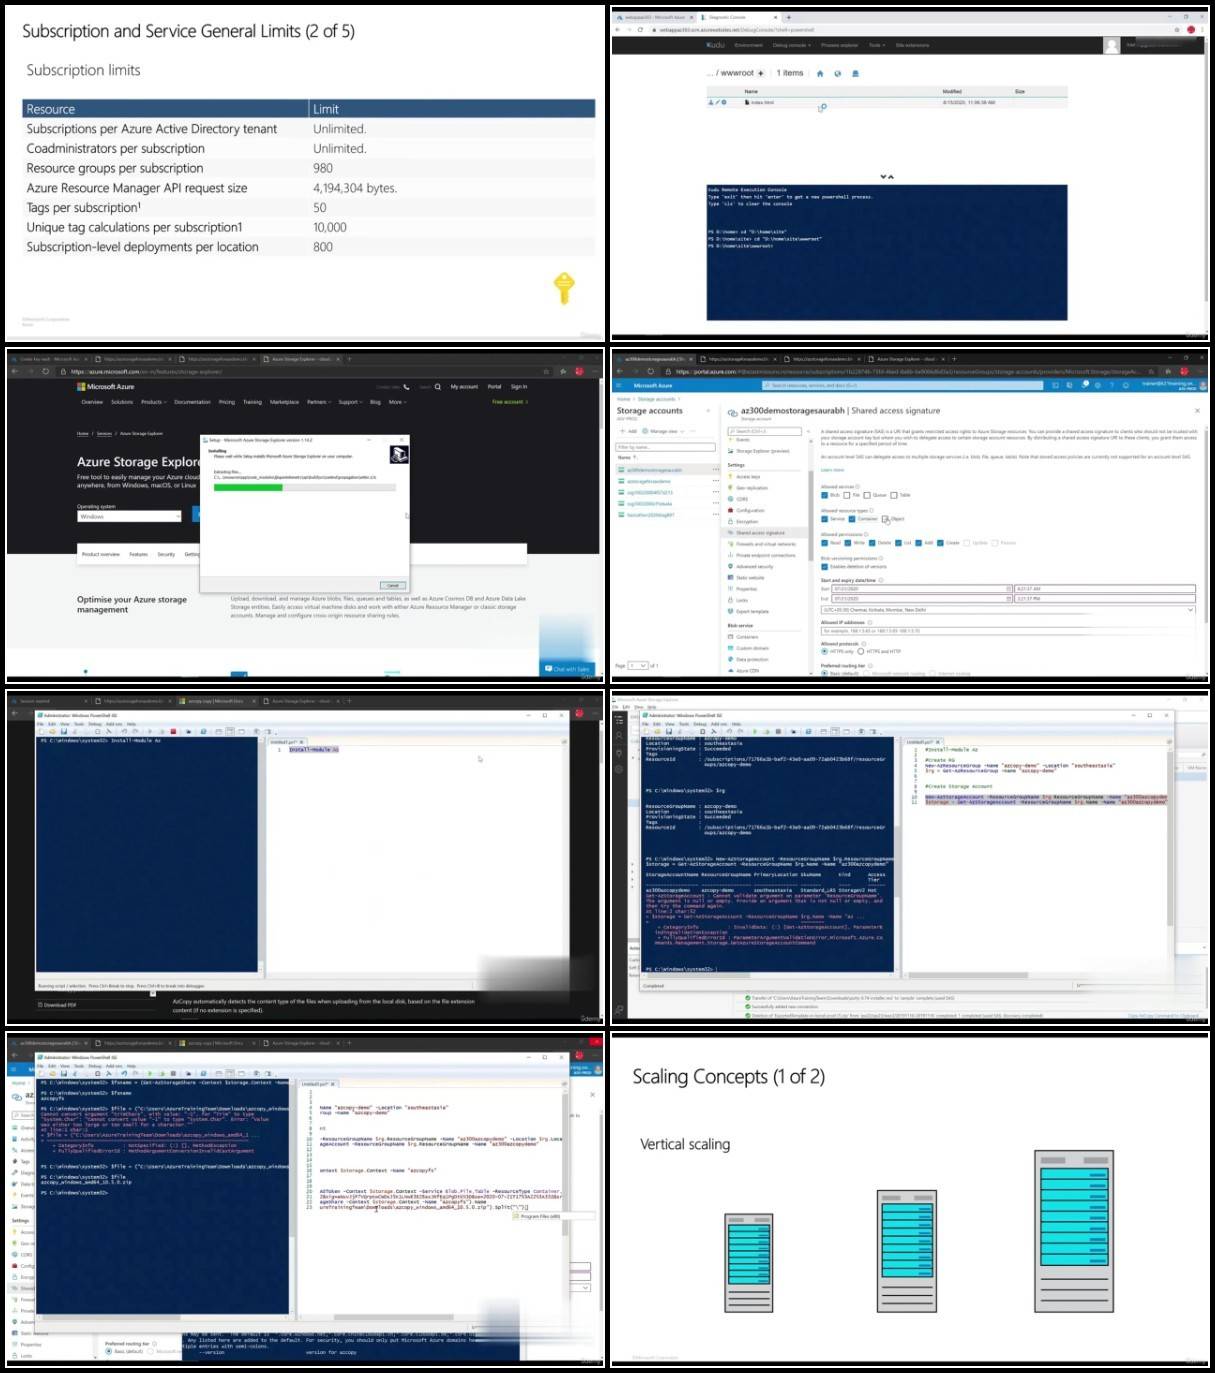Open the Manage view dropdown in Storage accounts
The width and height of the screenshot is (1215, 1373).
point(665,431)
